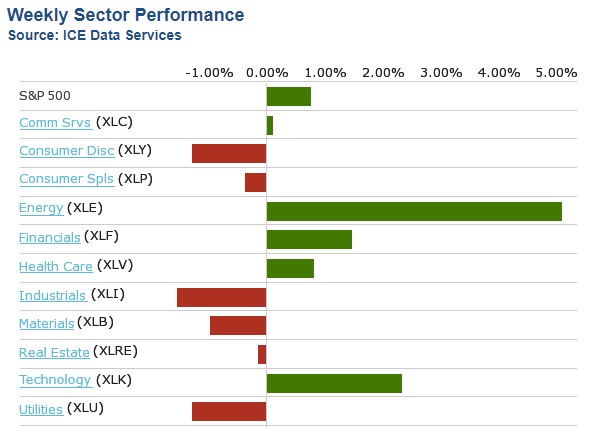Click the Weekly Sector Performance title
The height and width of the screenshot is (428, 606).
[125, 15]
